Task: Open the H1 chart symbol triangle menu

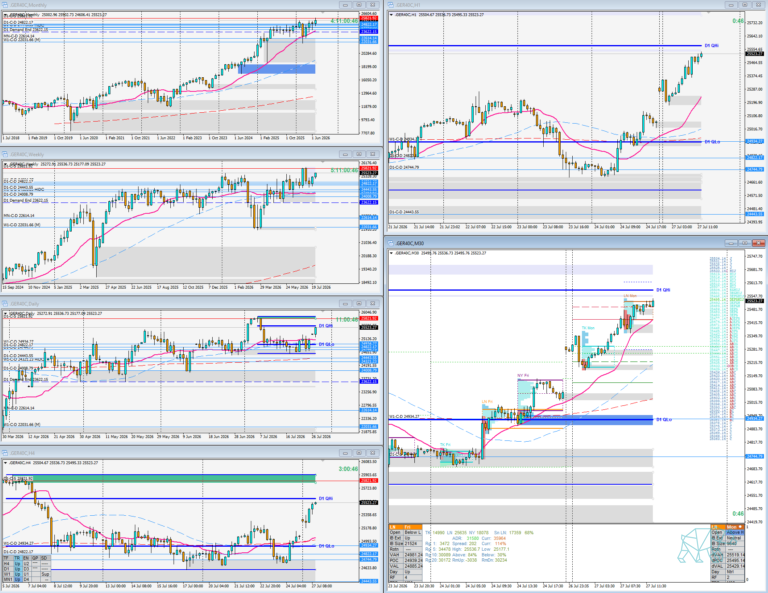Action: tap(391, 15)
